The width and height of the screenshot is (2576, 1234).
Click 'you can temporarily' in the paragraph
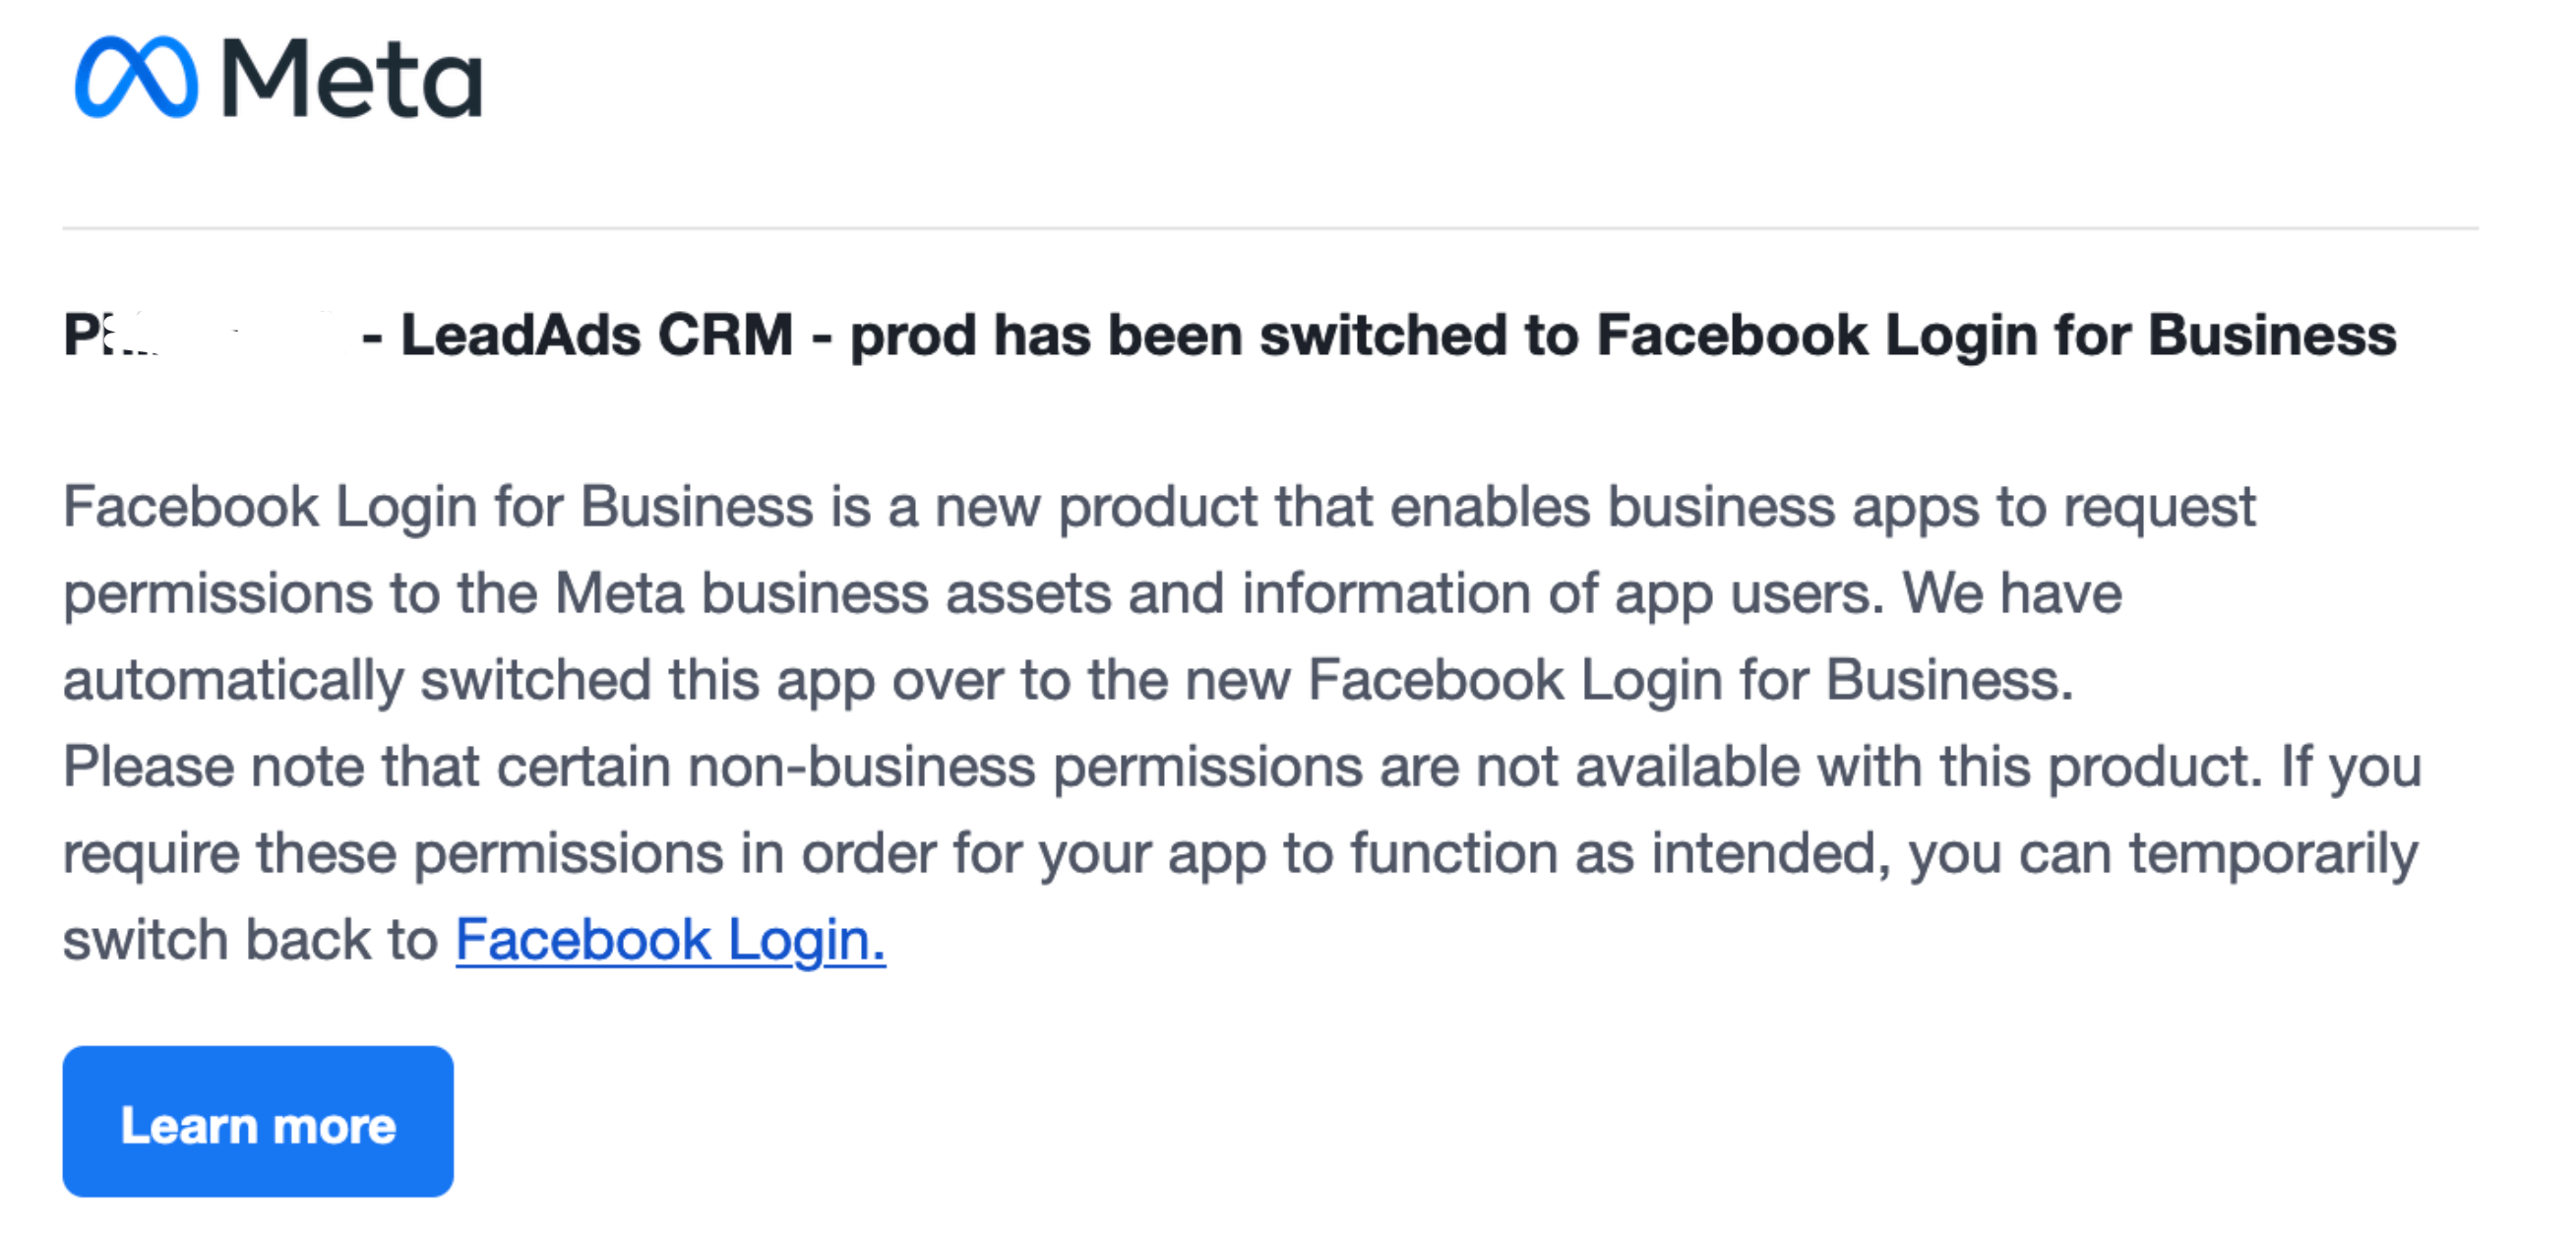pos(2163,854)
